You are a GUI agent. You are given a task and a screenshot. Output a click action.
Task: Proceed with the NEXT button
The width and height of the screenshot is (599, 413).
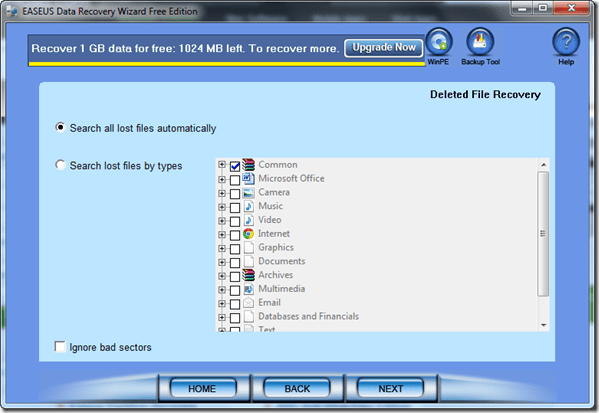tap(390, 388)
